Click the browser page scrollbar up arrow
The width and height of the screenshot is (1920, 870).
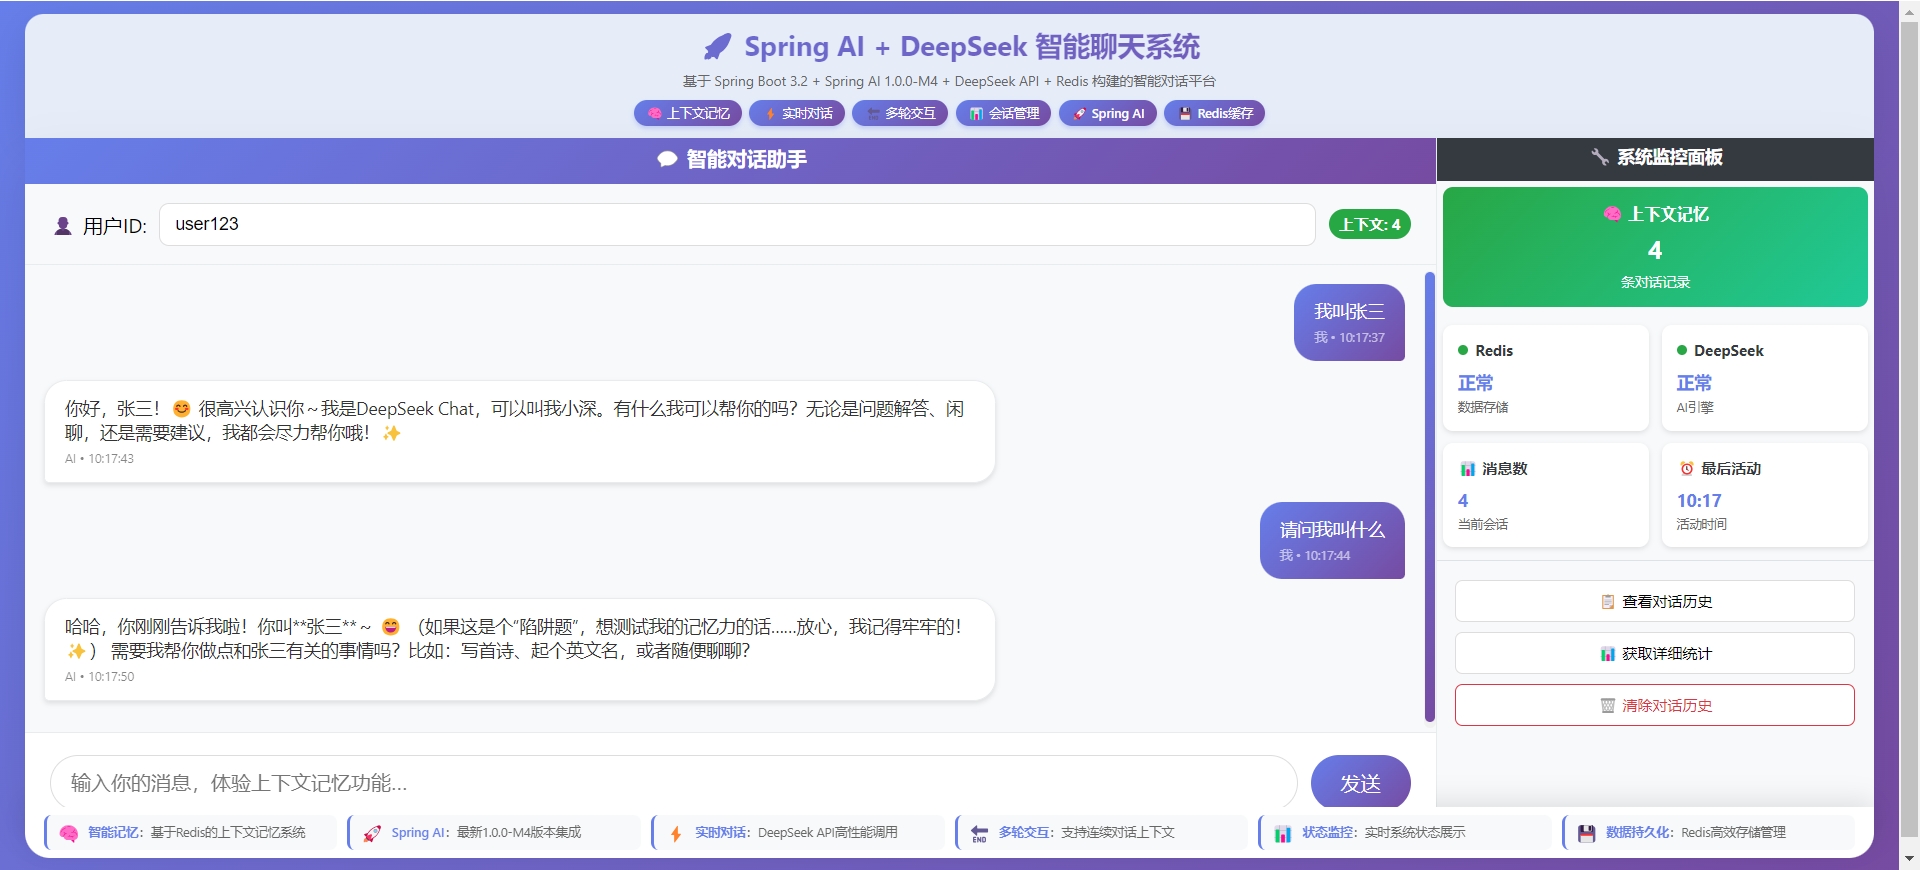click(1909, 10)
